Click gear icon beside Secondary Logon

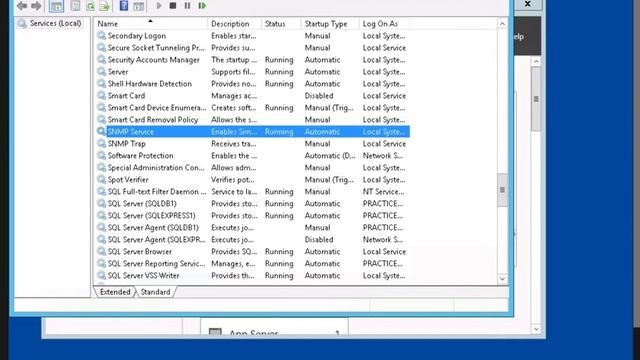(x=101, y=36)
